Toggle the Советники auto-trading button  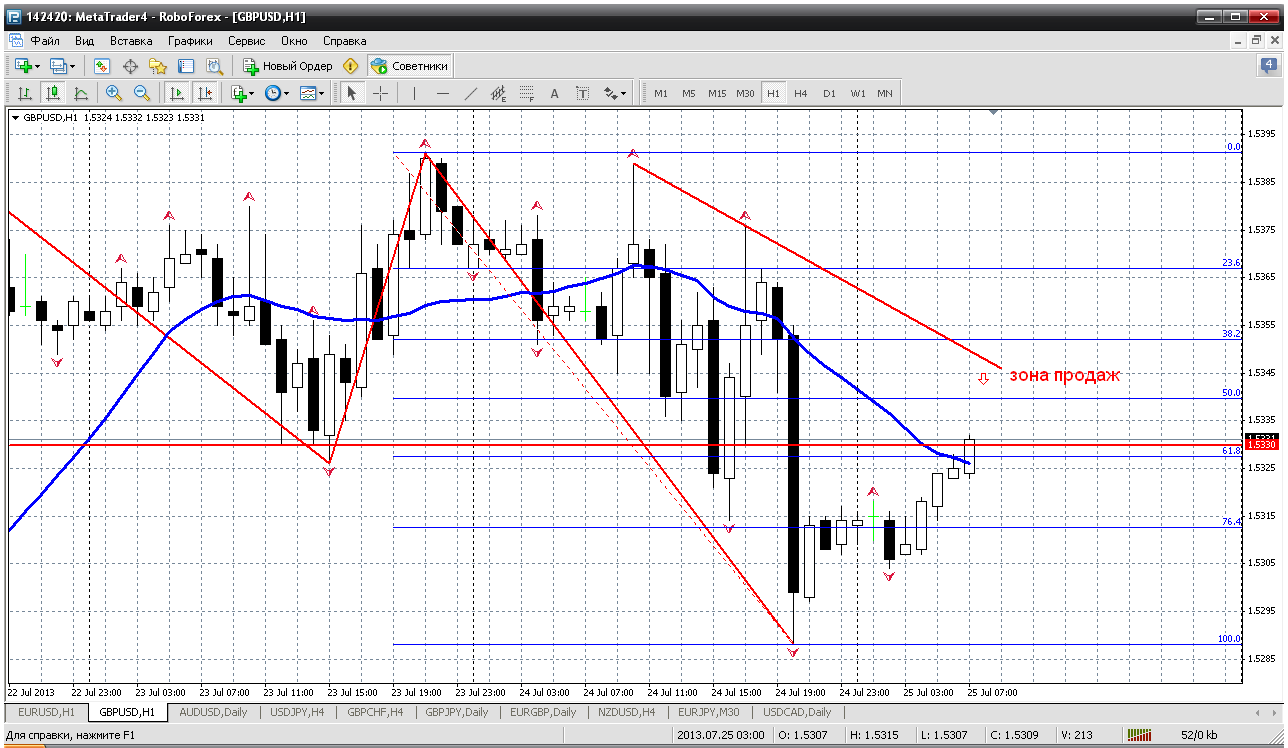[x=410, y=66]
